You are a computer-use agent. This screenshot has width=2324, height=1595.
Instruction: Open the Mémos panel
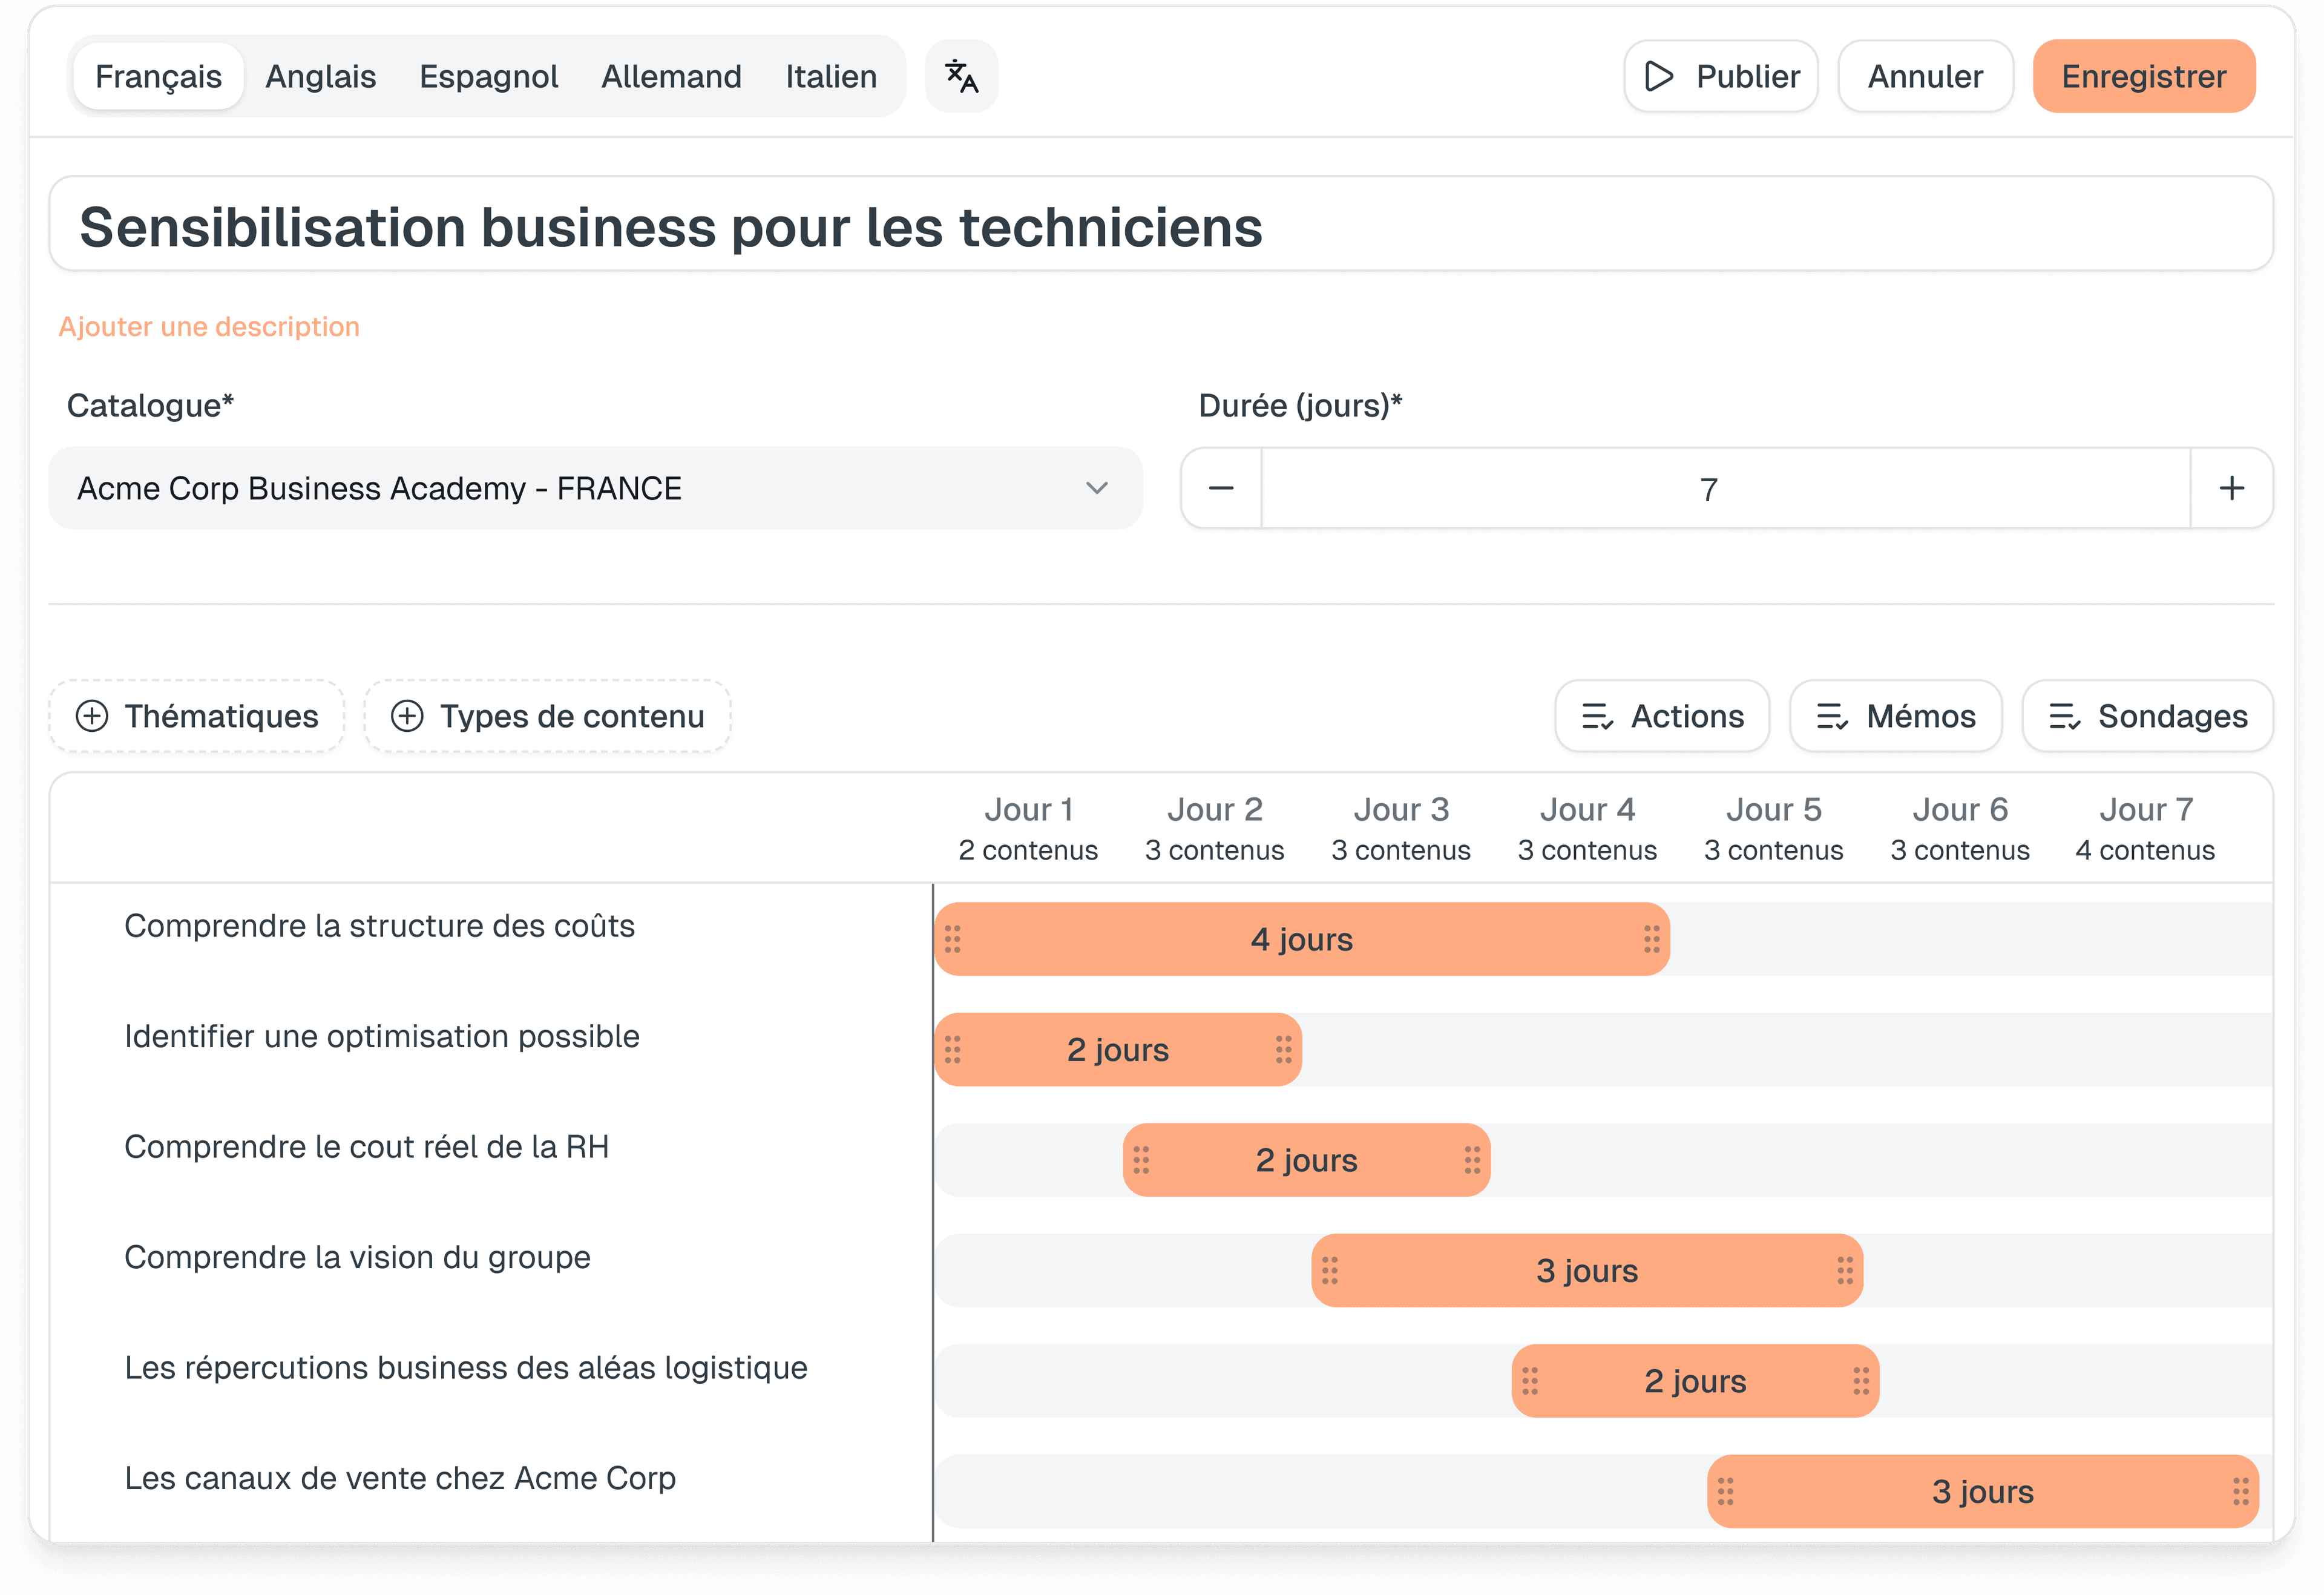click(x=1895, y=716)
